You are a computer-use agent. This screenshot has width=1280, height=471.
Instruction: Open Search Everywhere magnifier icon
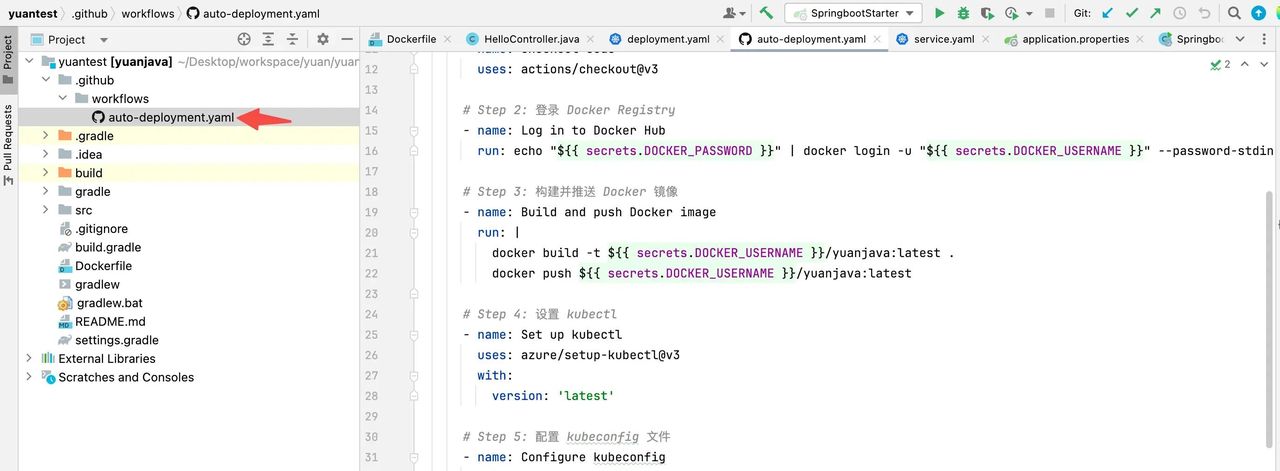click(1234, 13)
